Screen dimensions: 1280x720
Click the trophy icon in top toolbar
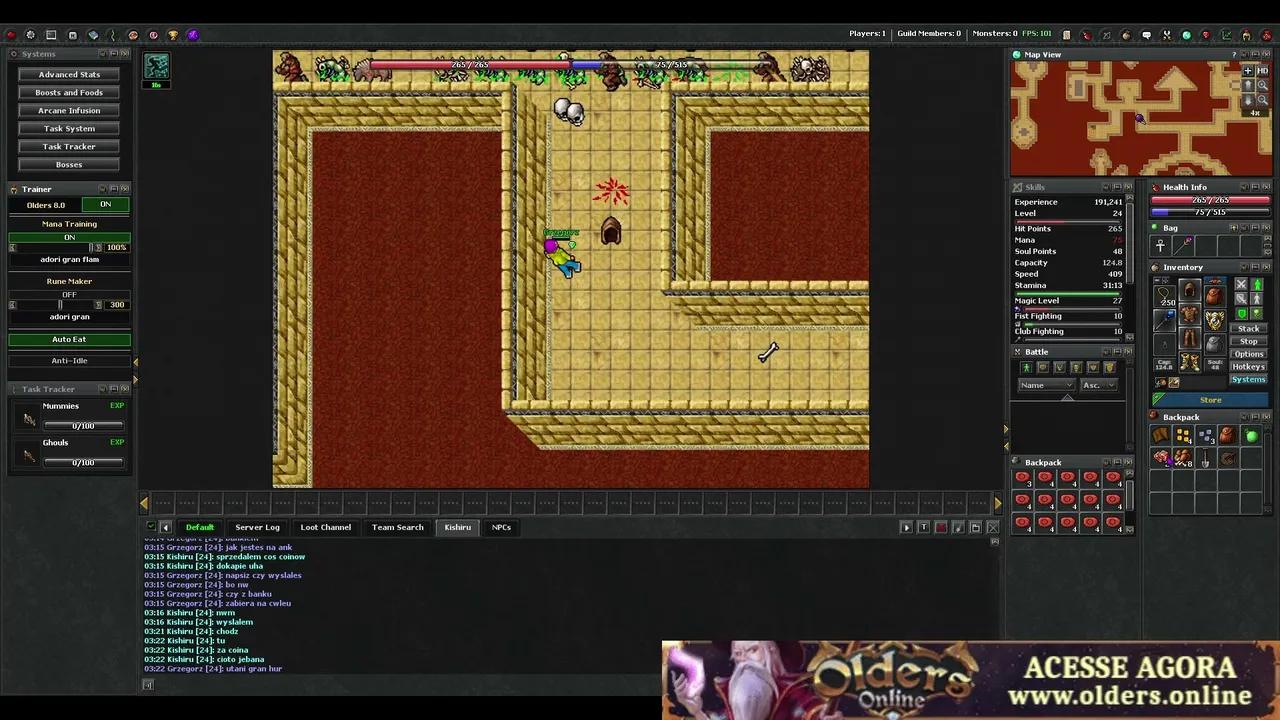click(x=173, y=35)
